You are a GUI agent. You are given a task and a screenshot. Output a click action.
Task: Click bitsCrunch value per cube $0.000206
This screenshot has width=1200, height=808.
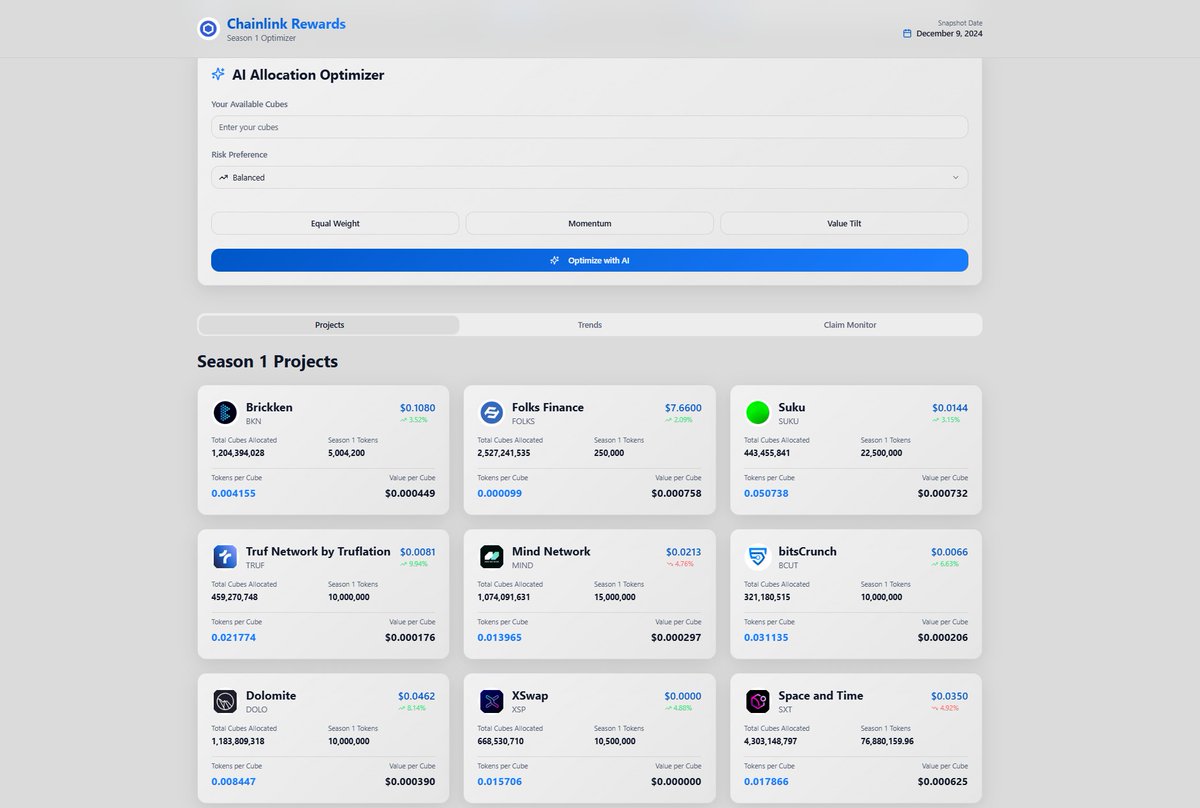pyautogui.click(x=943, y=637)
